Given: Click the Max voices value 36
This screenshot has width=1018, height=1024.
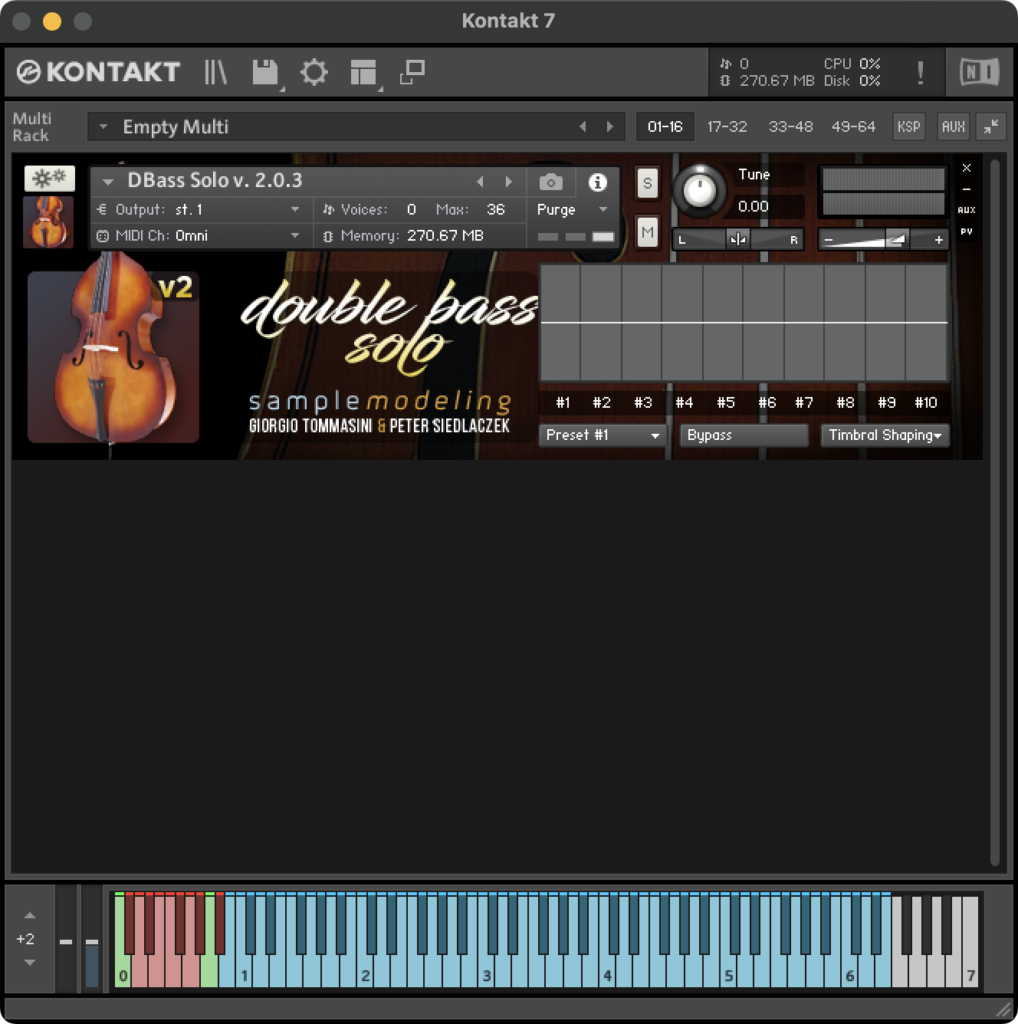Looking at the screenshot, I should click(x=496, y=210).
